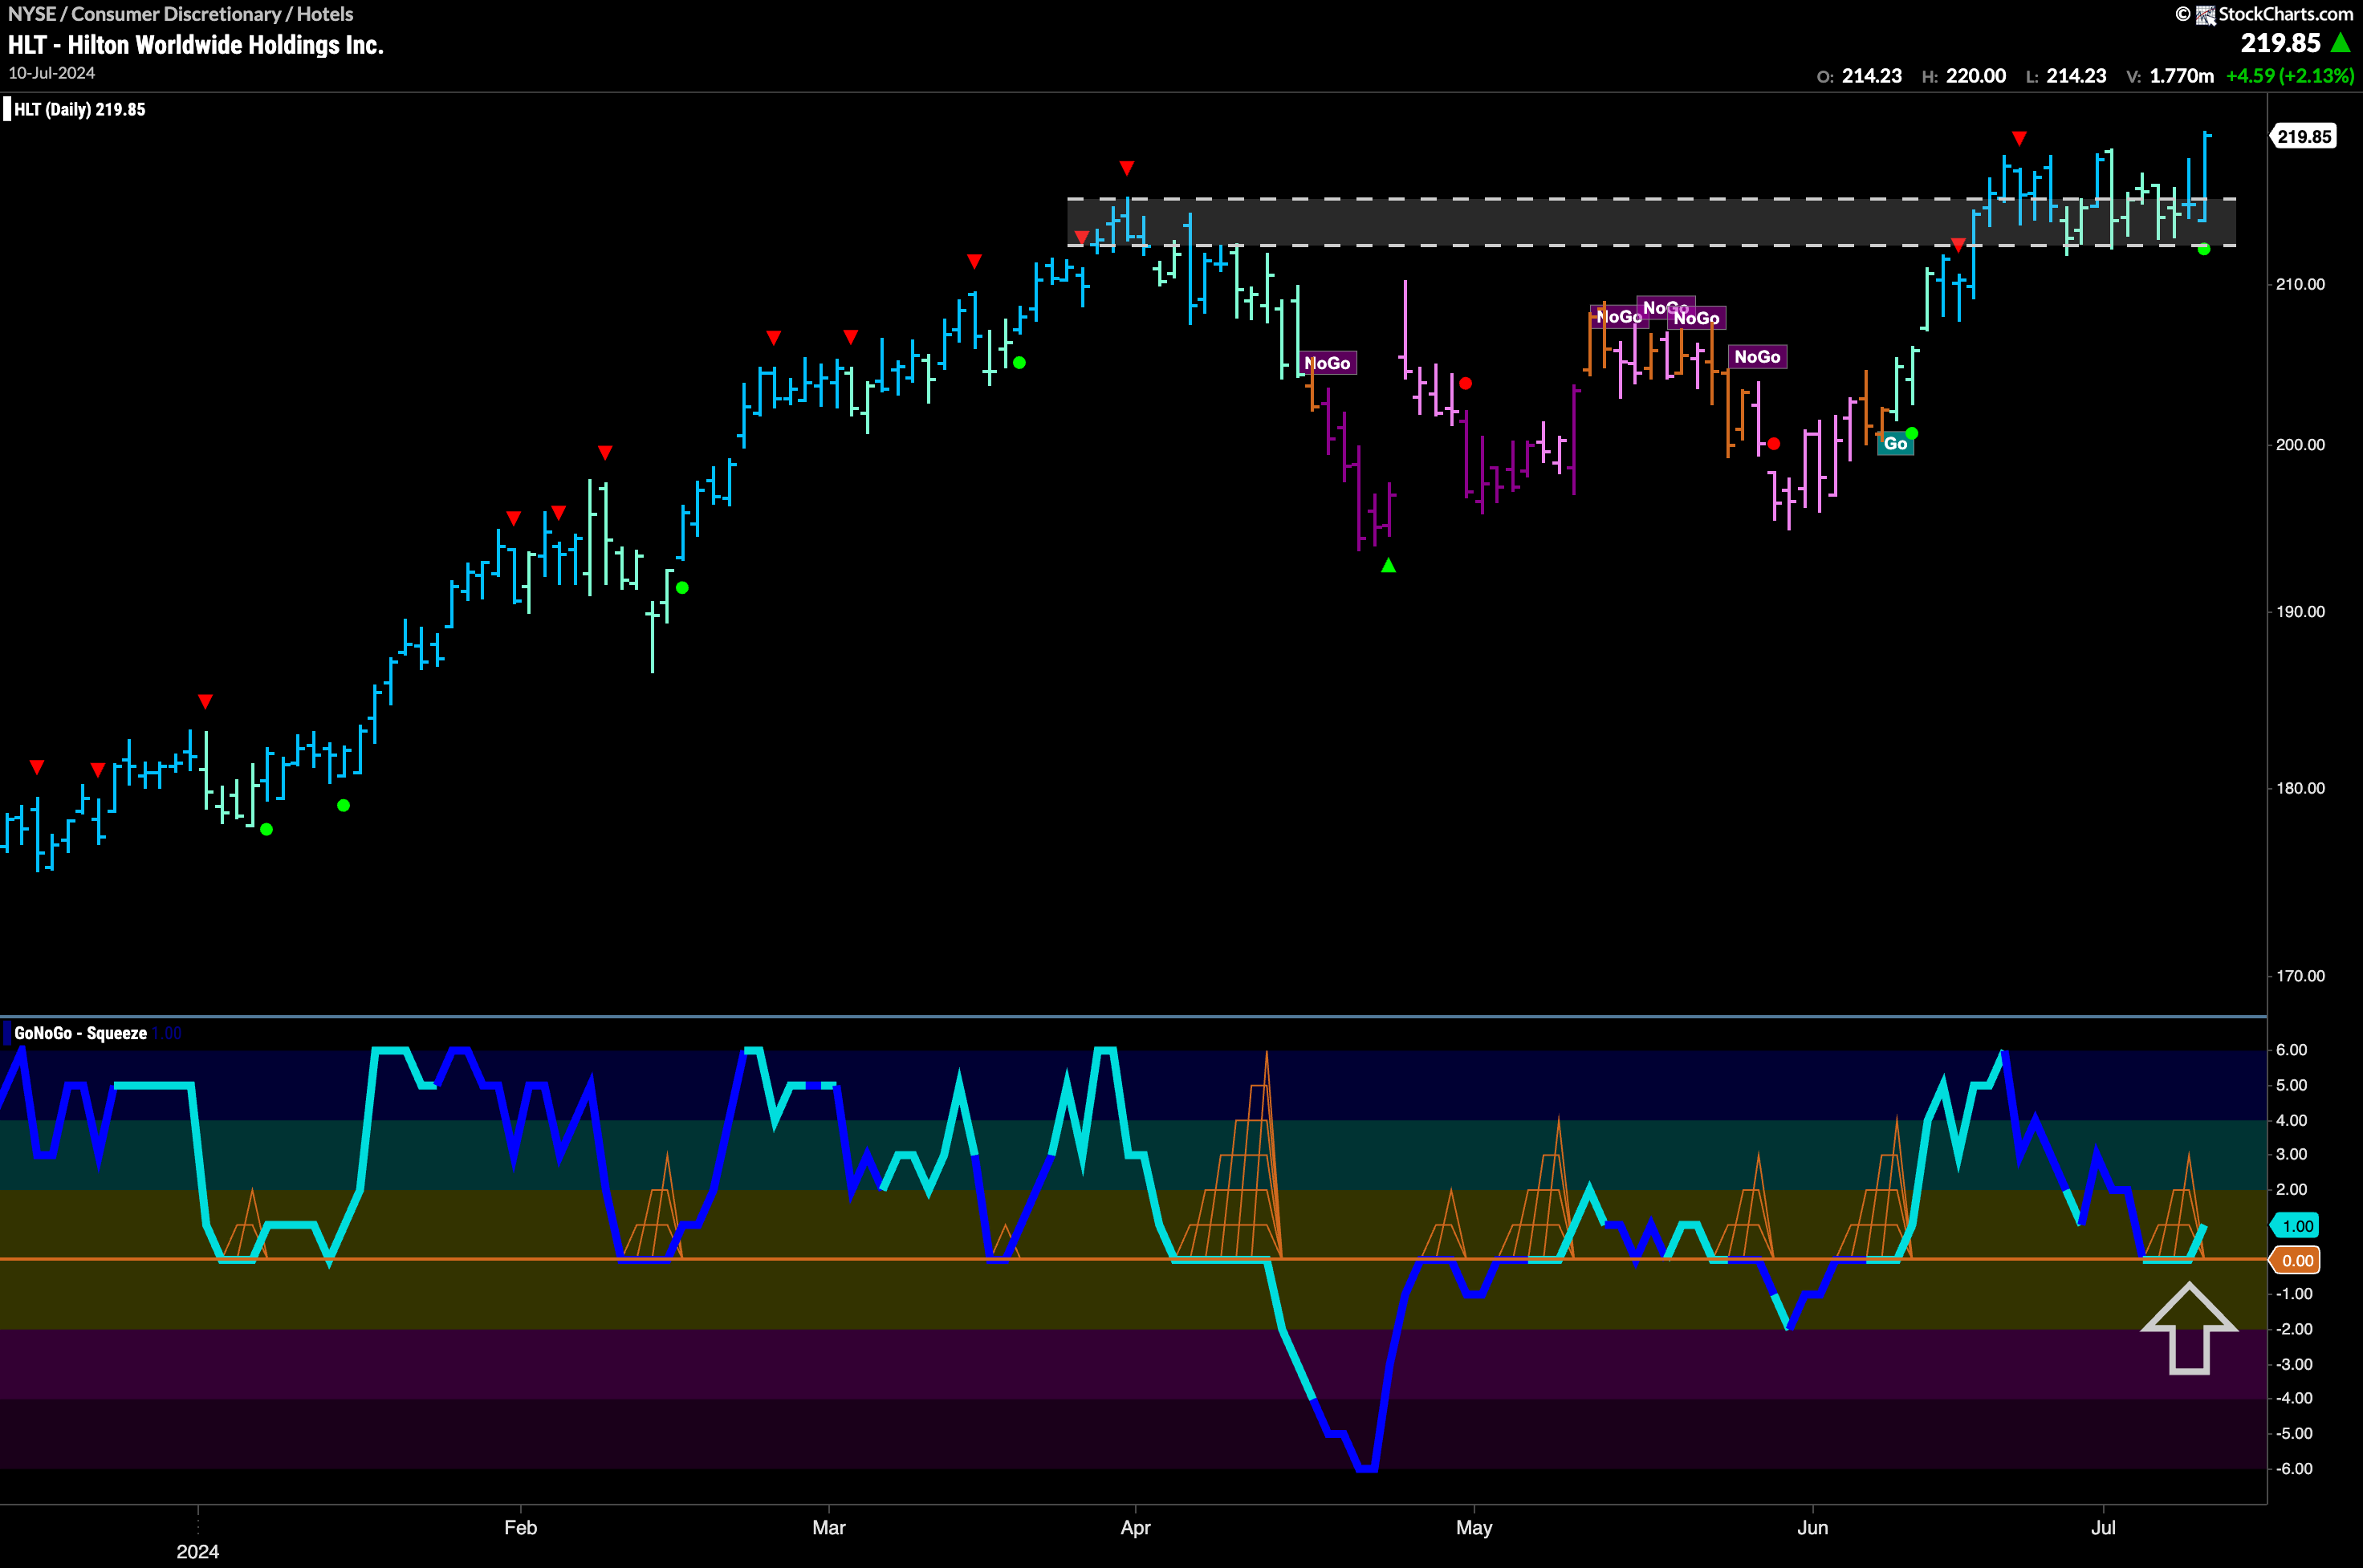Image resolution: width=2363 pixels, height=1568 pixels.
Task: Click the GoNoGo - Squeeze indicator label
Action: [x=80, y=1033]
